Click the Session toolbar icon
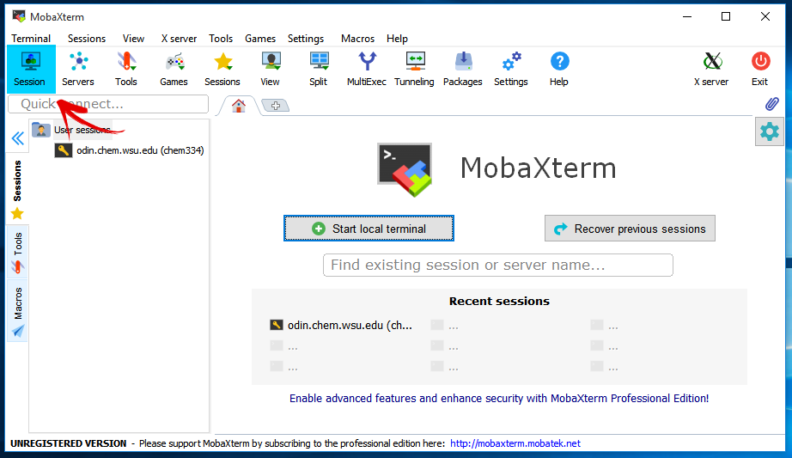 [x=30, y=68]
